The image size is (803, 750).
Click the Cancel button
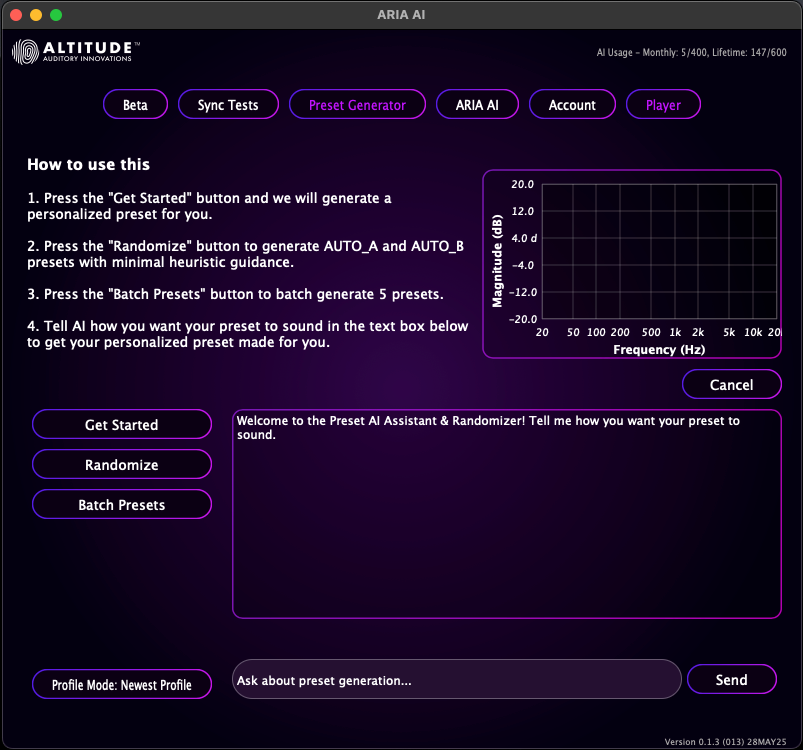731,384
